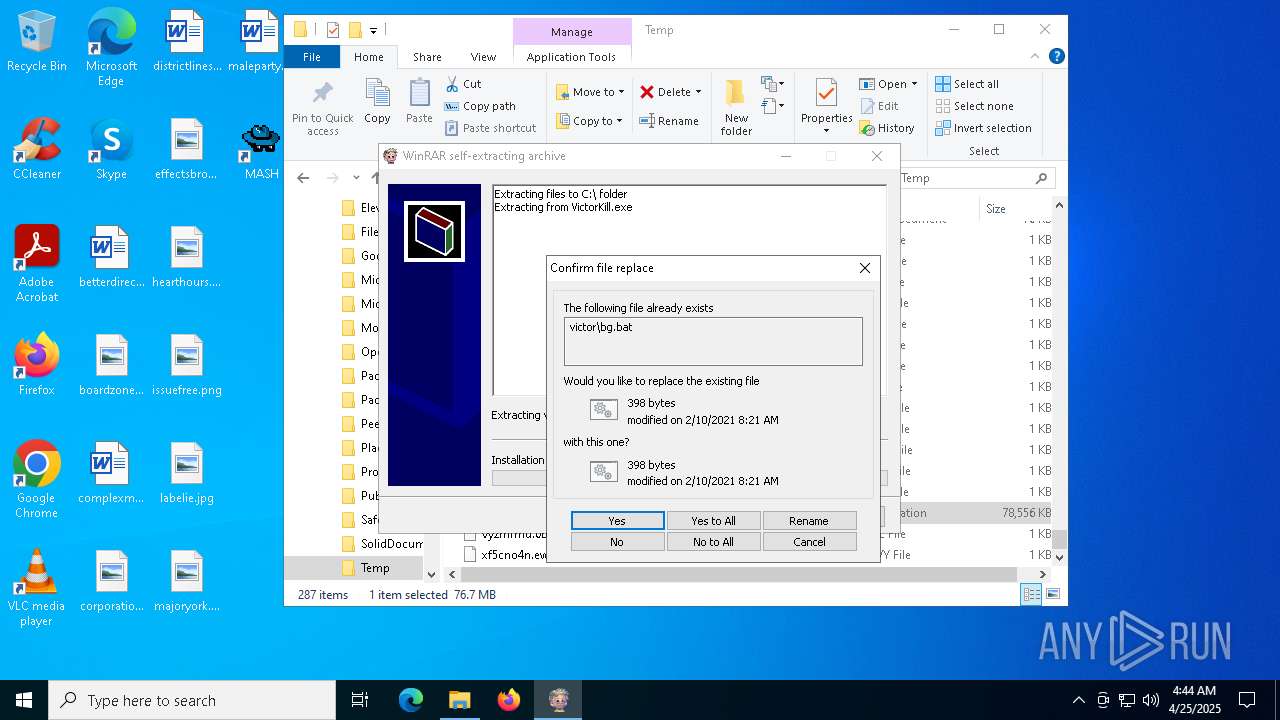Select the Manage contextual tab
Viewport: 1280px width, 720px height.
click(x=572, y=31)
